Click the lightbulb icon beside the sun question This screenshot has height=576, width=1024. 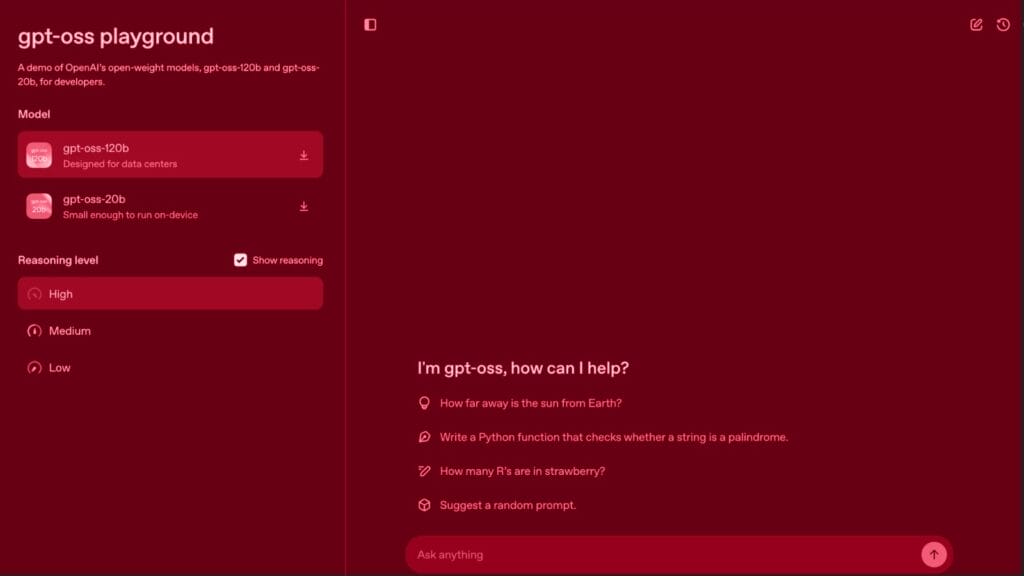[x=424, y=403]
